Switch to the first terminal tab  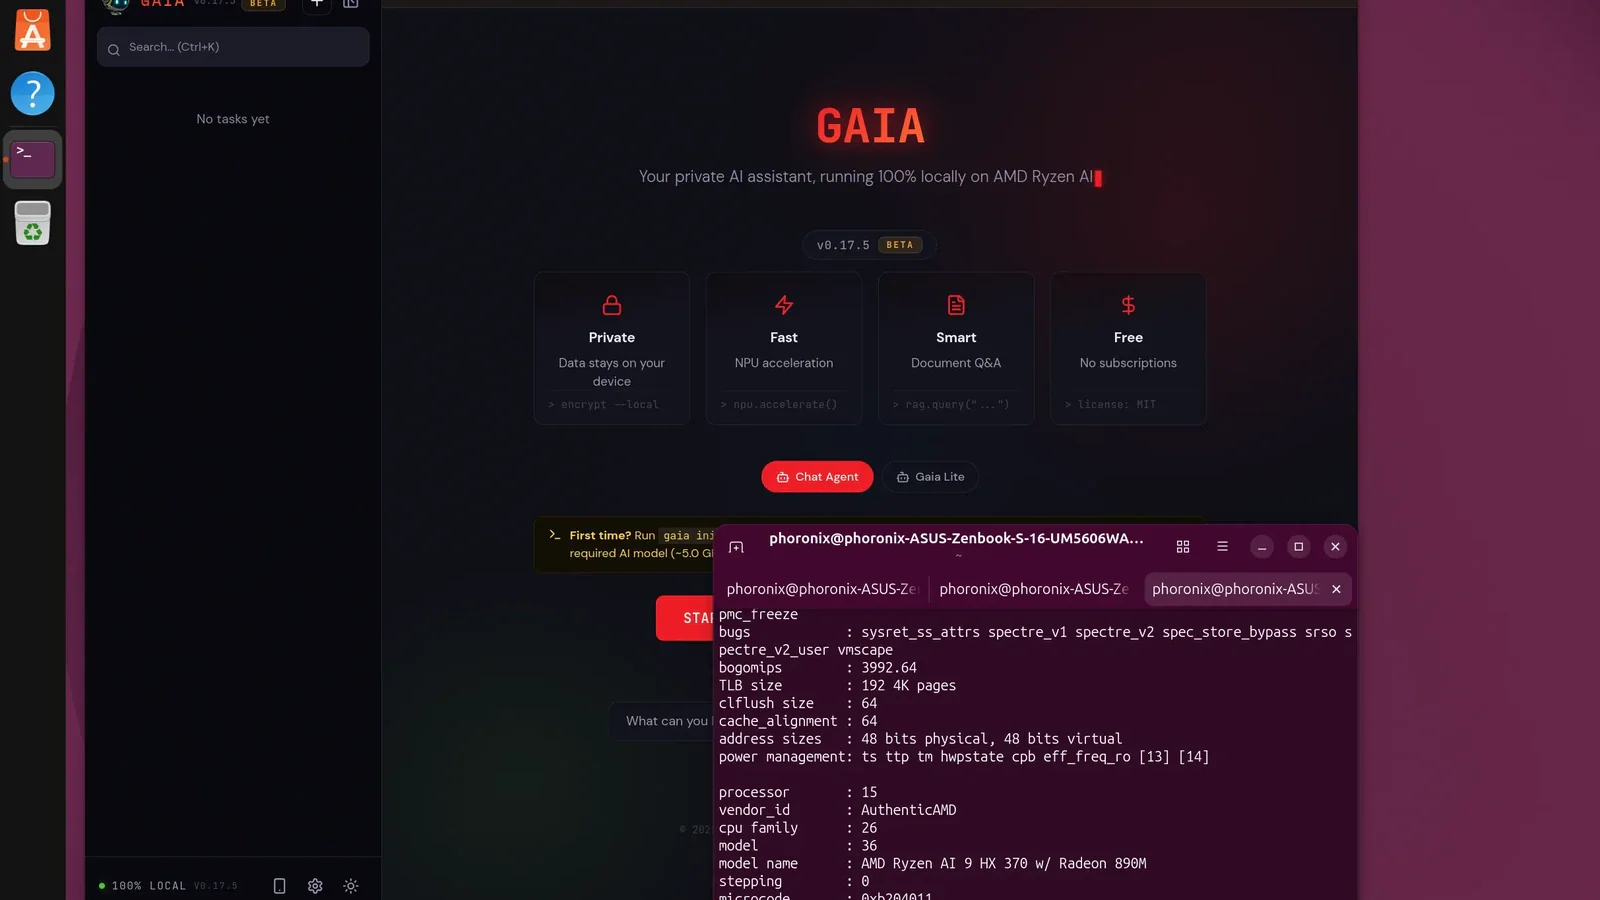pos(821,589)
